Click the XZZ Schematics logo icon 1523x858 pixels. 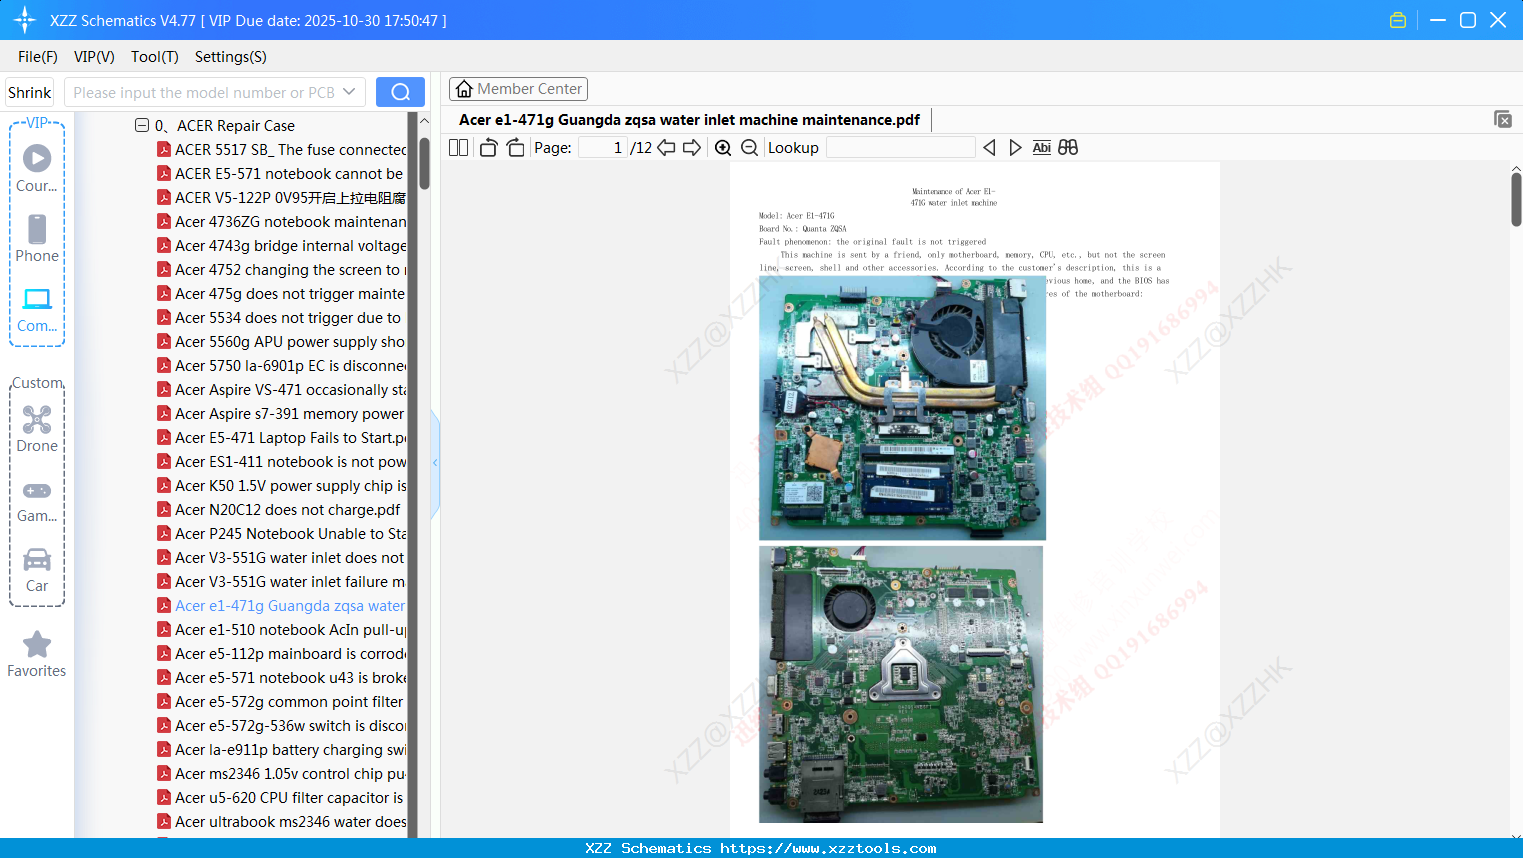tap(25, 20)
